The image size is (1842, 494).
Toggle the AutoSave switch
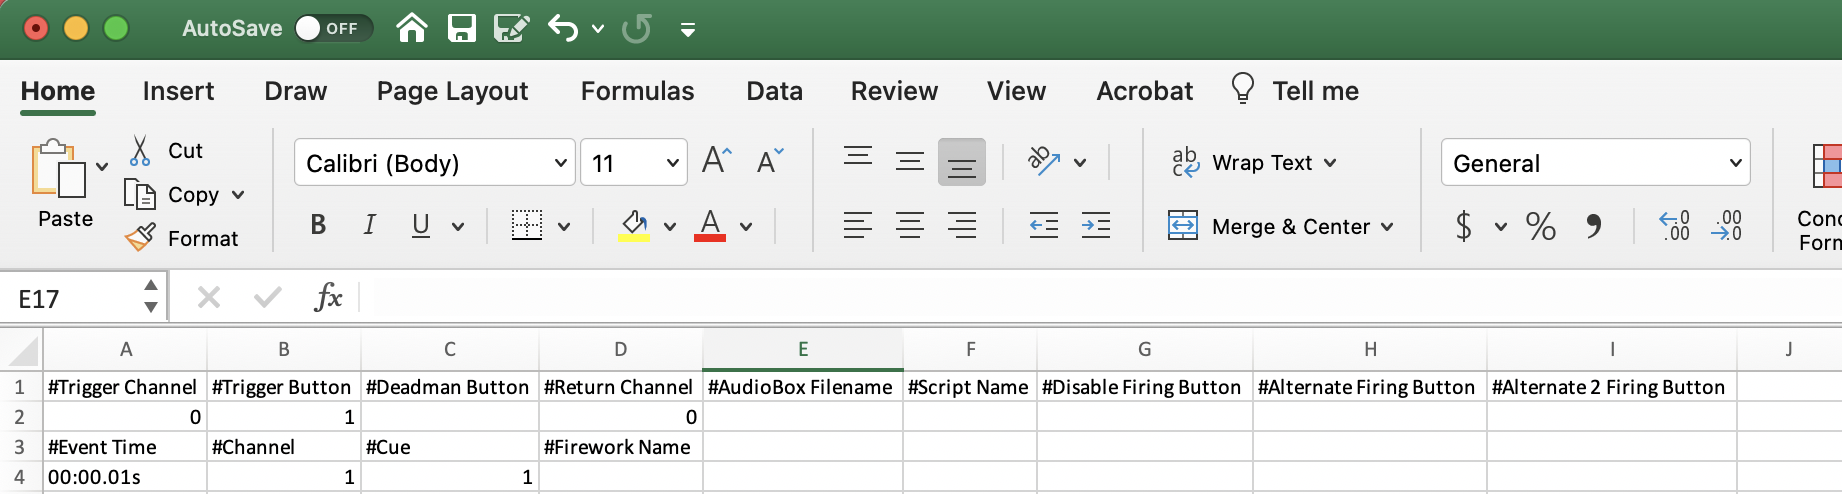[x=332, y=28]
